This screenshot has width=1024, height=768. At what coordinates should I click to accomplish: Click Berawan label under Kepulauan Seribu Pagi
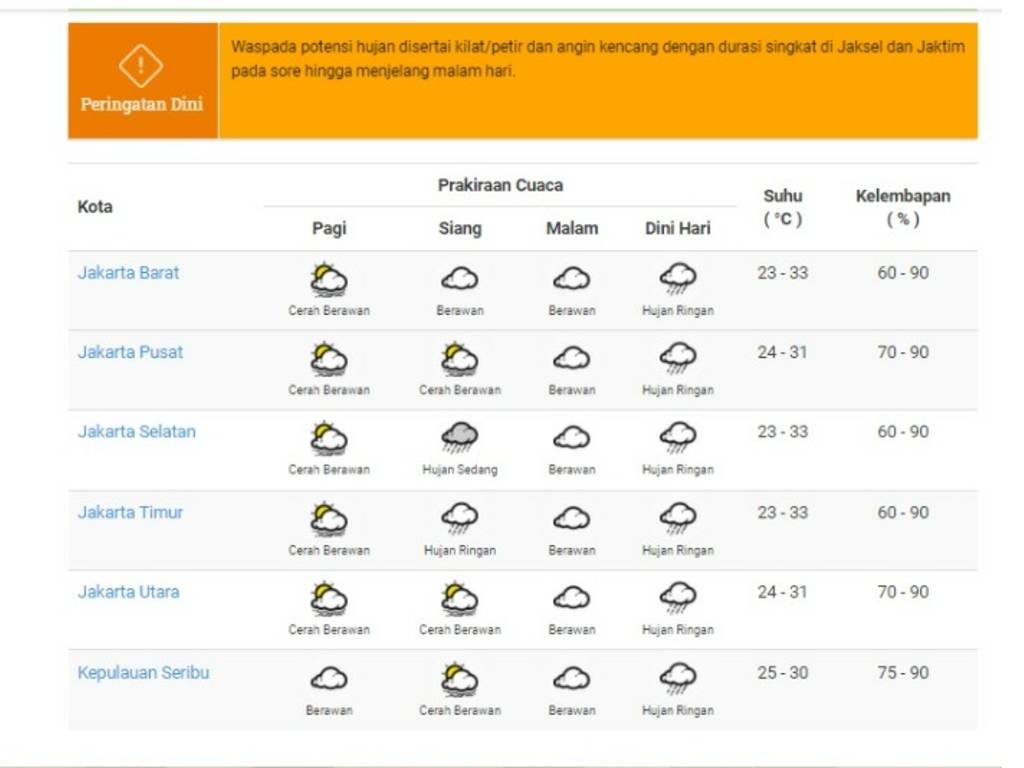coord(328,711)
